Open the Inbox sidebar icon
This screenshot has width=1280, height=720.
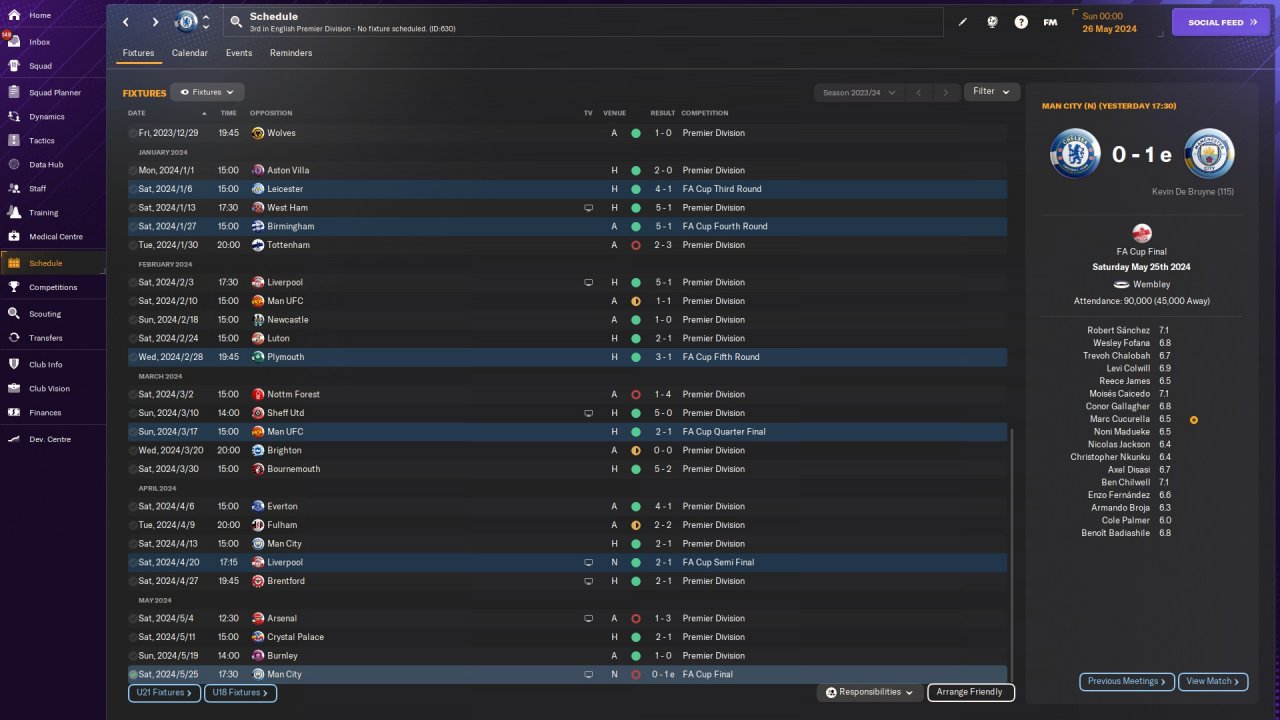[14, 42]
